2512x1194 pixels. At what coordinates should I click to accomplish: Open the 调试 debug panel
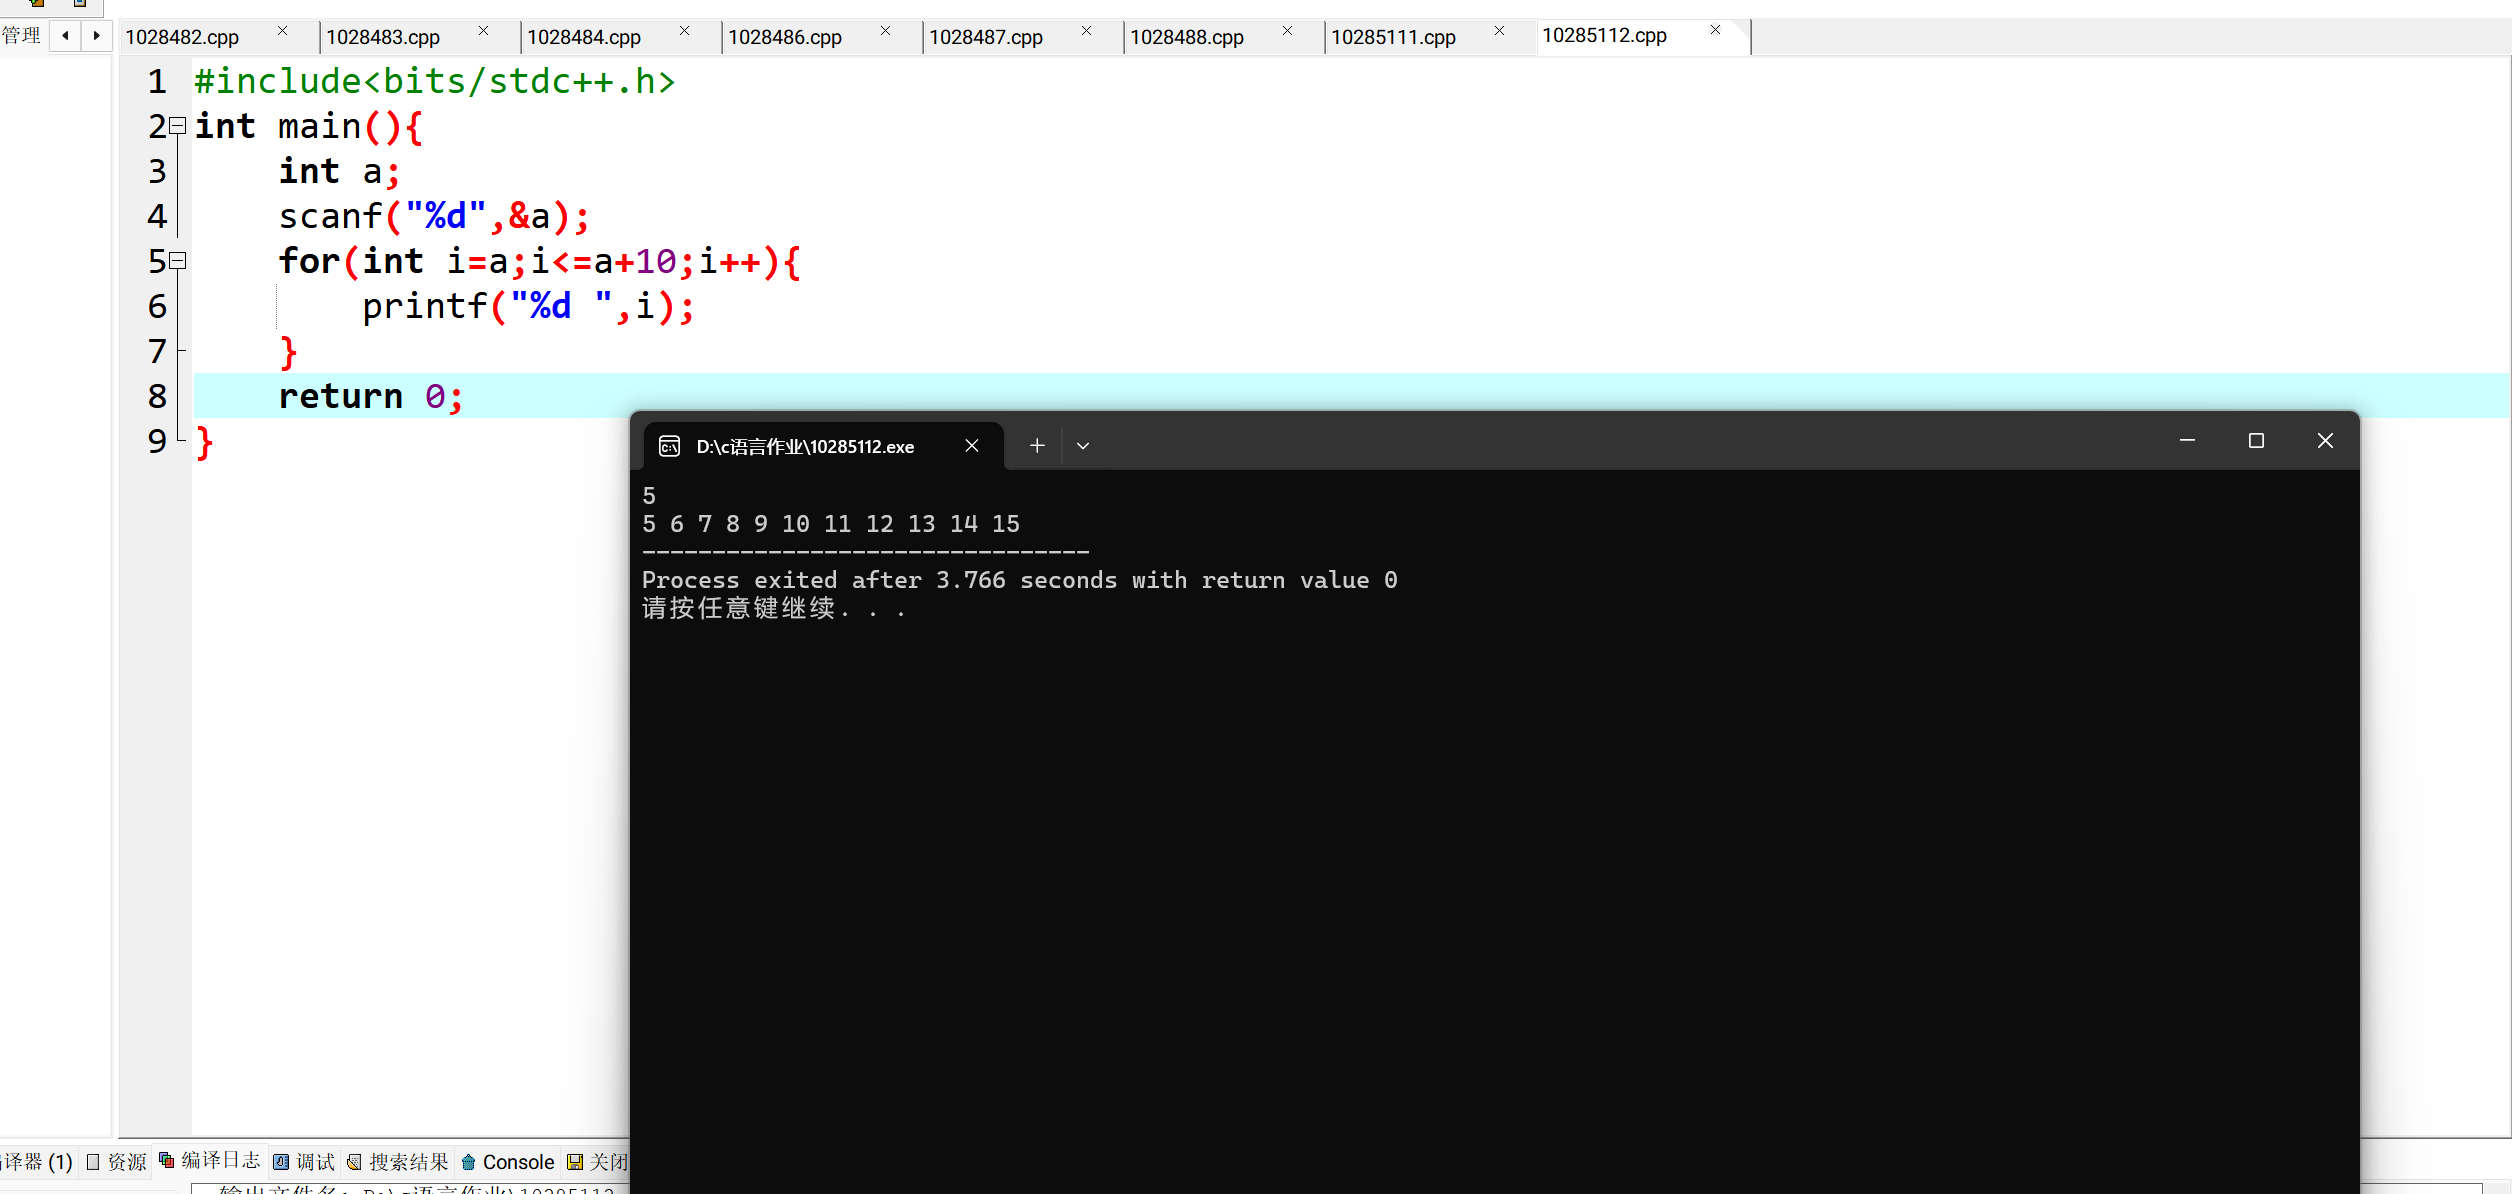click(x=305, y=1162)
